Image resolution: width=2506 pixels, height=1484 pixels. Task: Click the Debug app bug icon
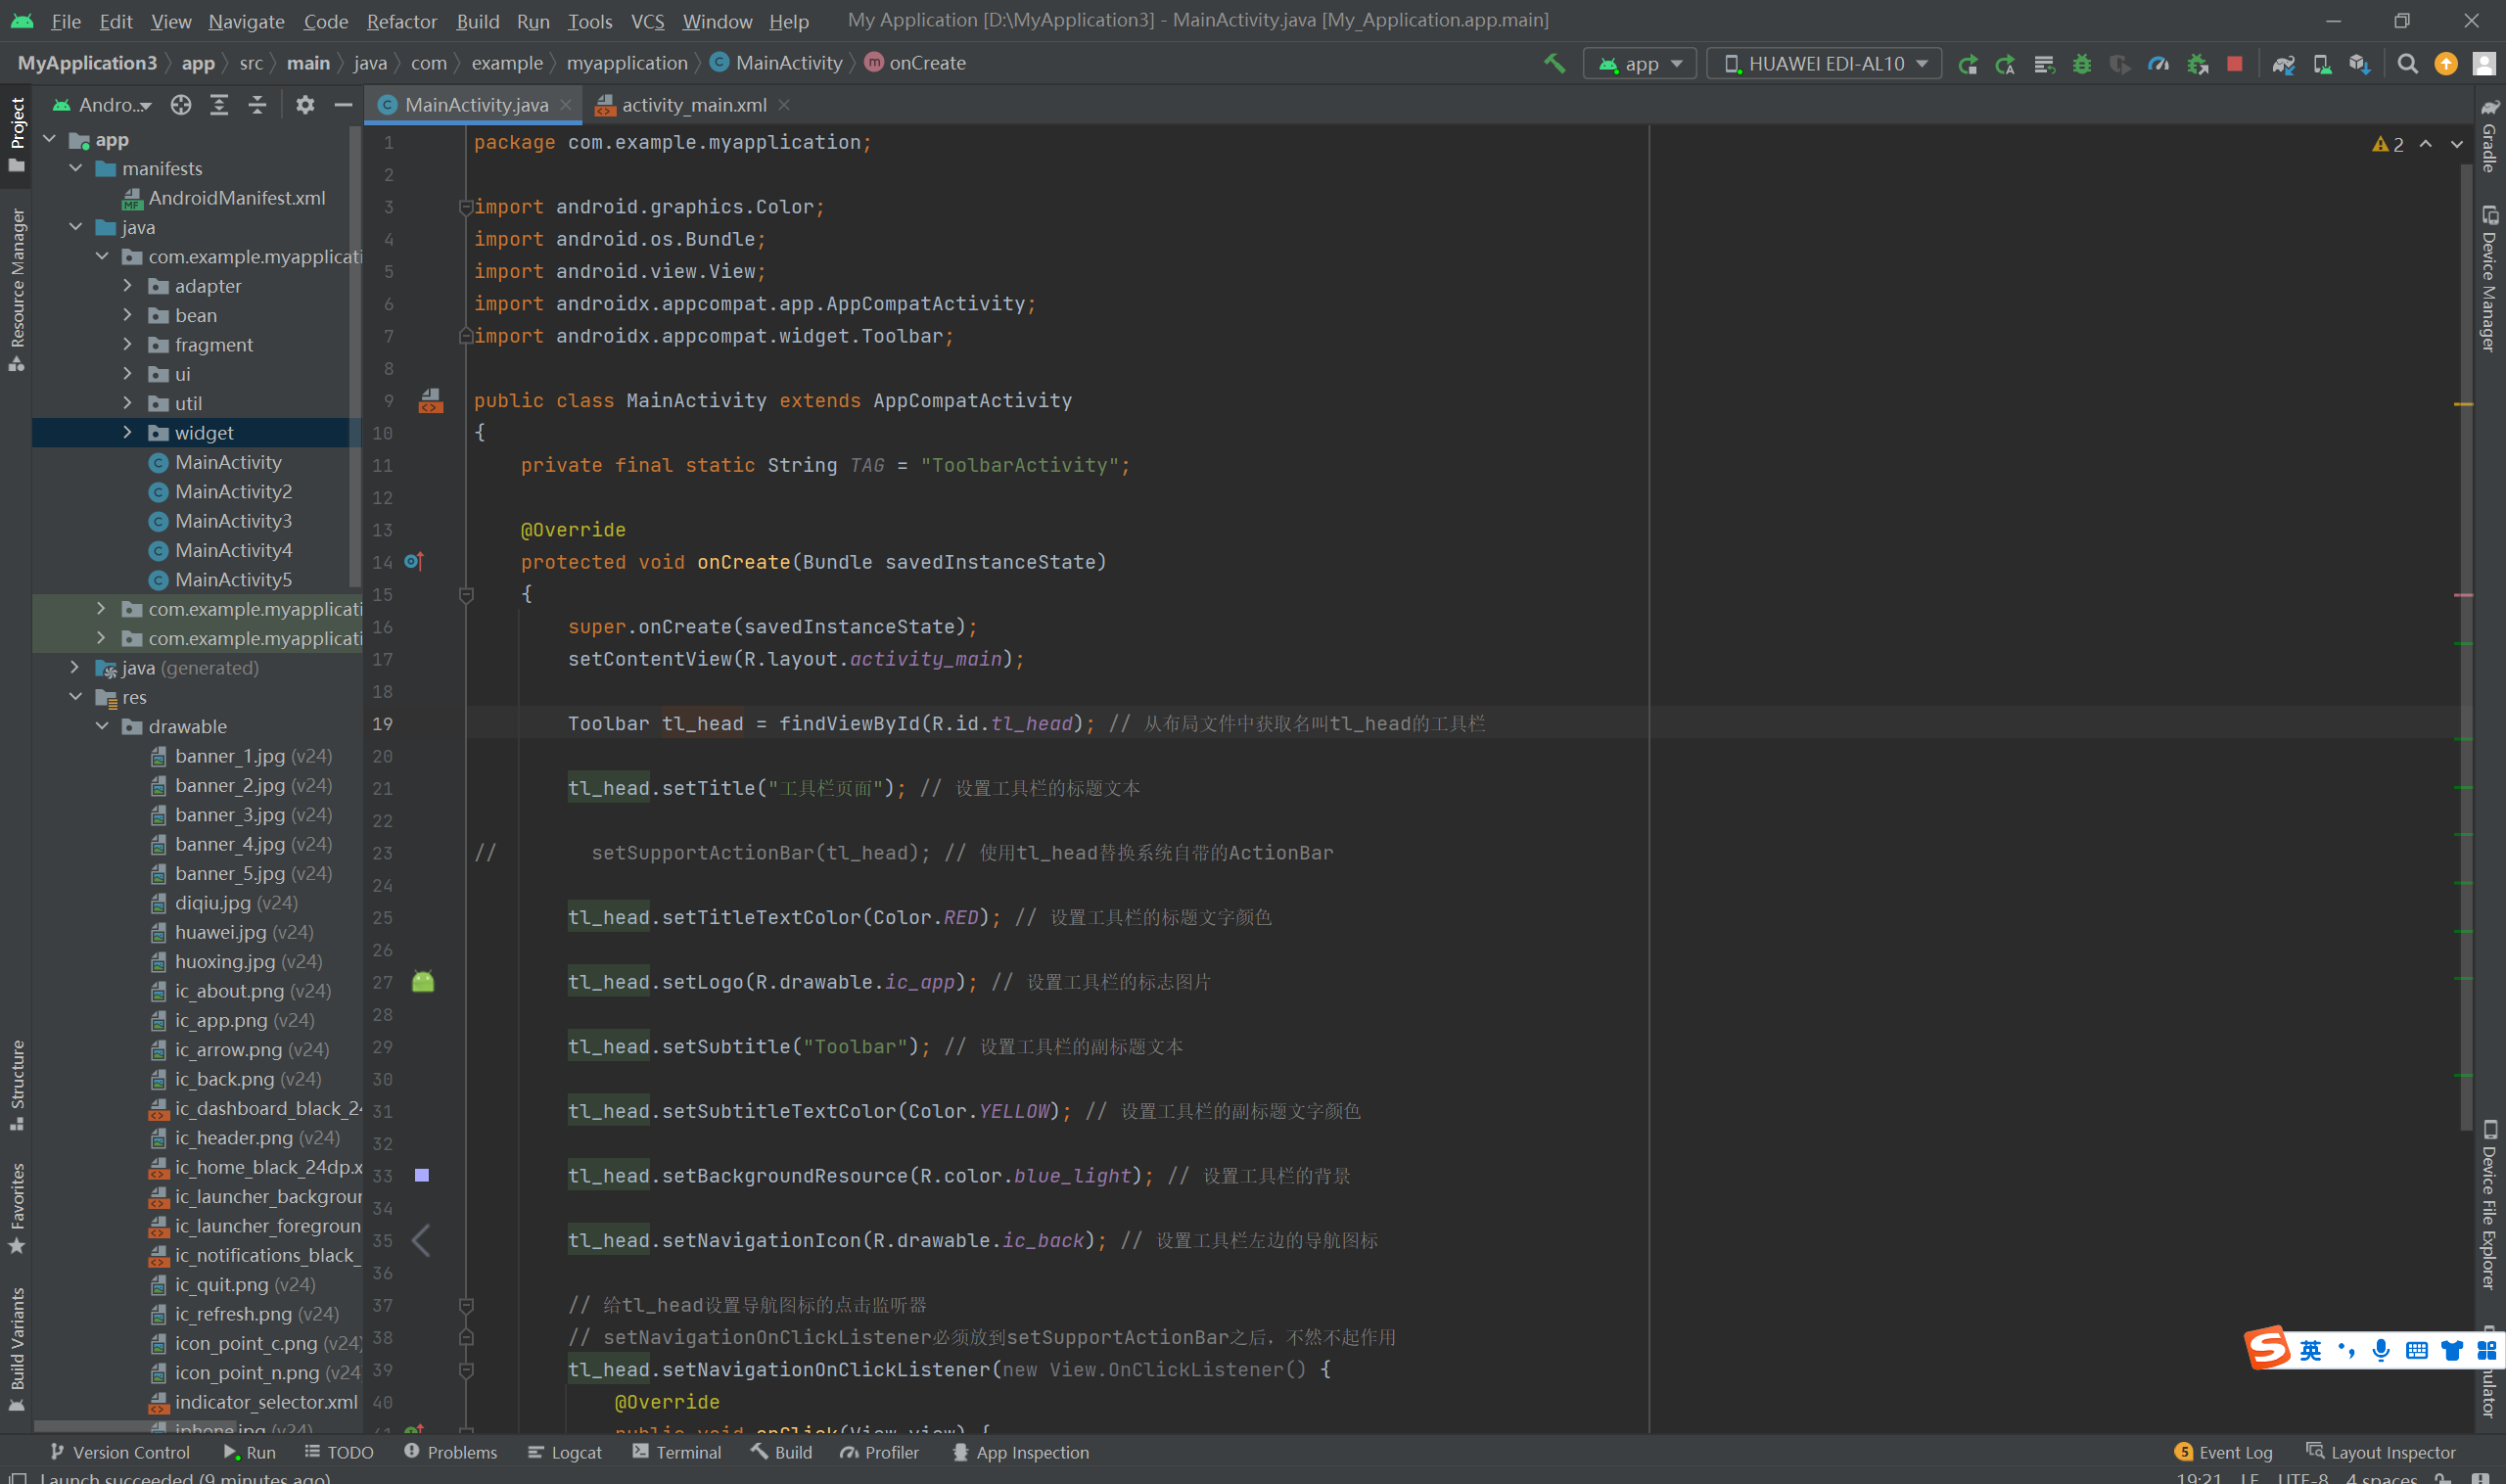click(2081, 64)
